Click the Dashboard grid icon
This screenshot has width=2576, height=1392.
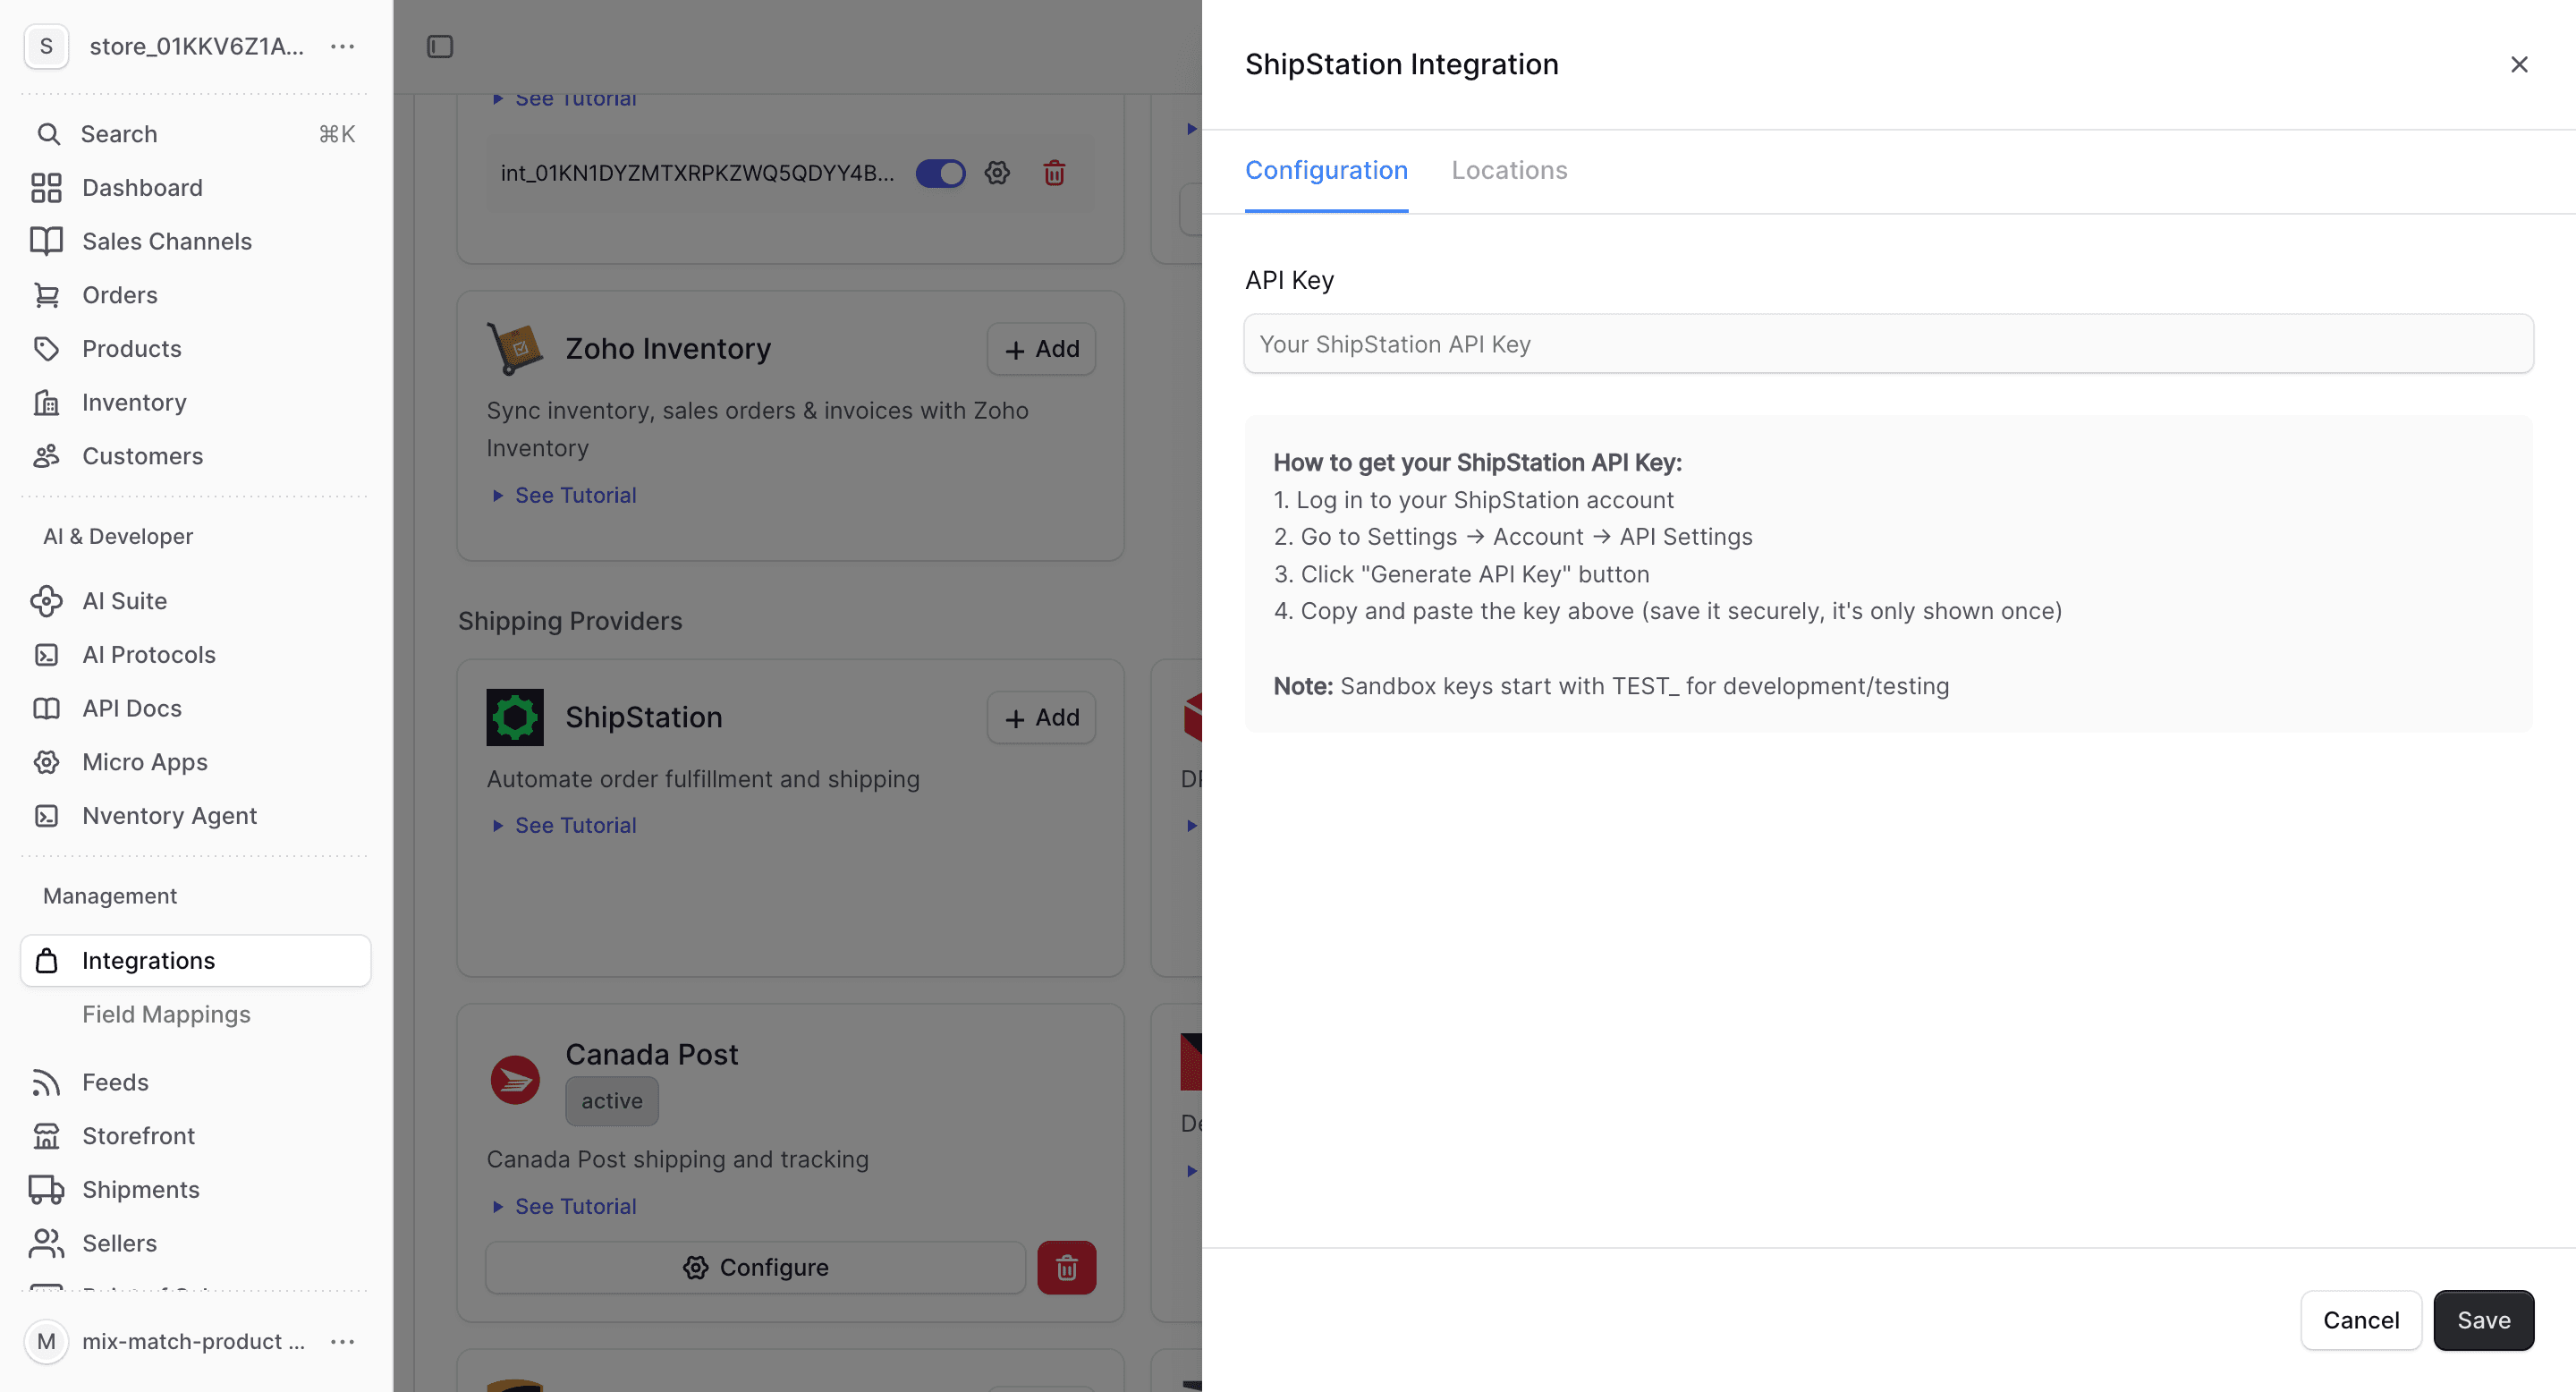point(47,188)
